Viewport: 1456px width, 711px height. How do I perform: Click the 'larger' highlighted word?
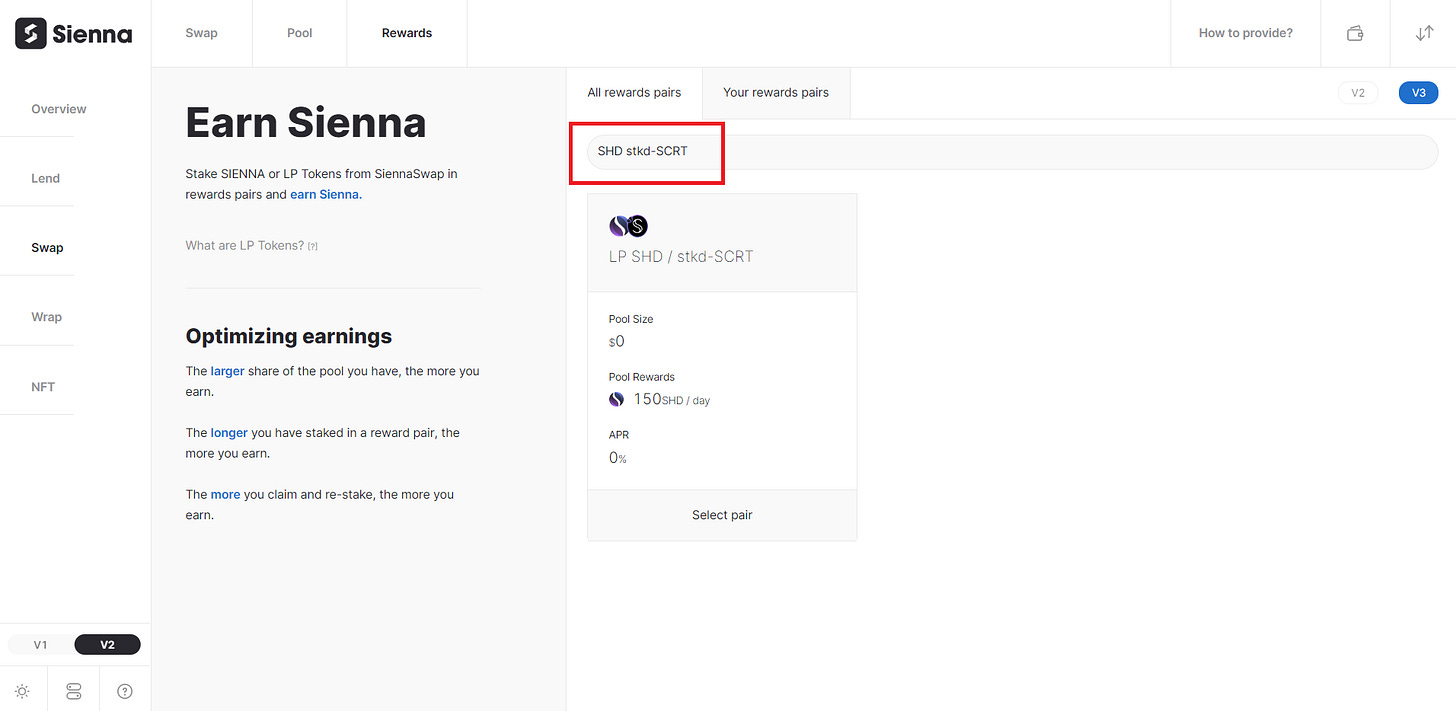tap(227, 371)
